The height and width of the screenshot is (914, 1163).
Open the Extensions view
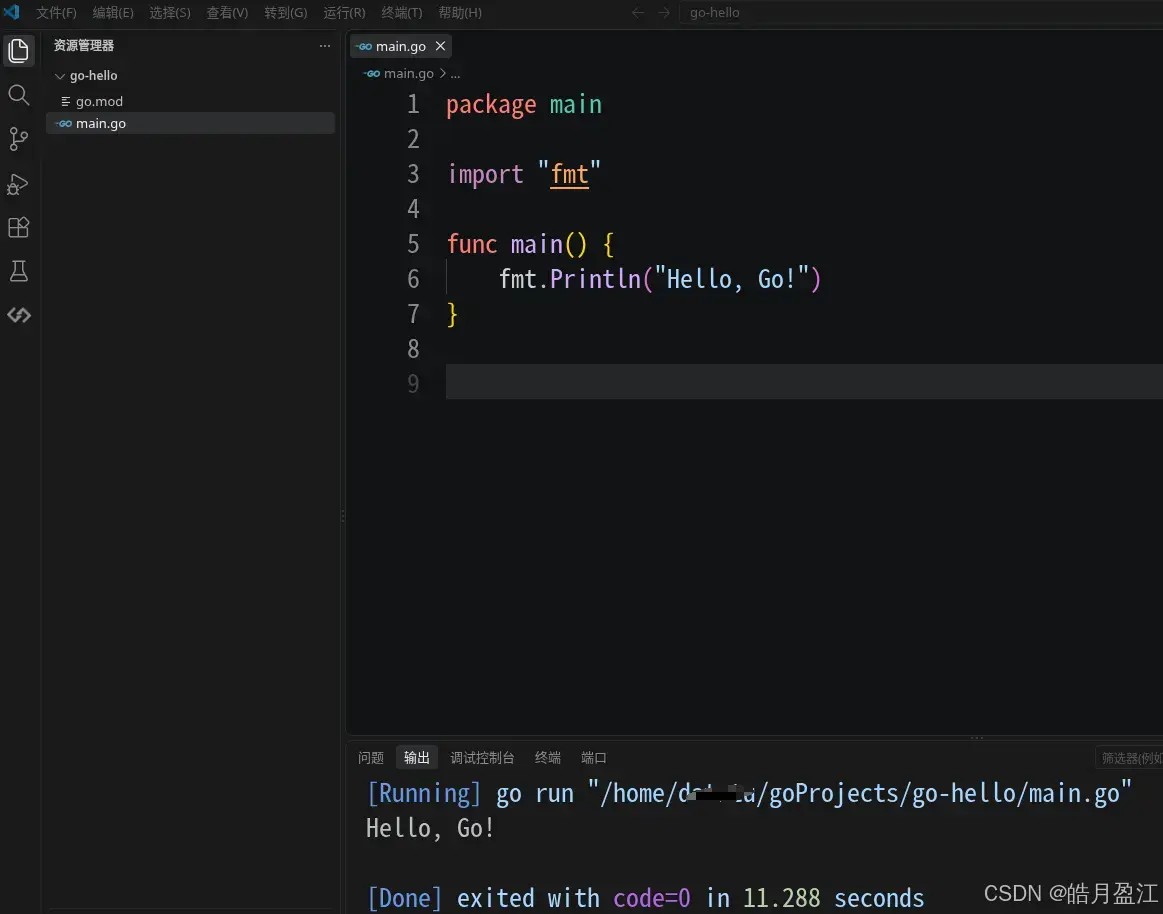pos(19,227)
